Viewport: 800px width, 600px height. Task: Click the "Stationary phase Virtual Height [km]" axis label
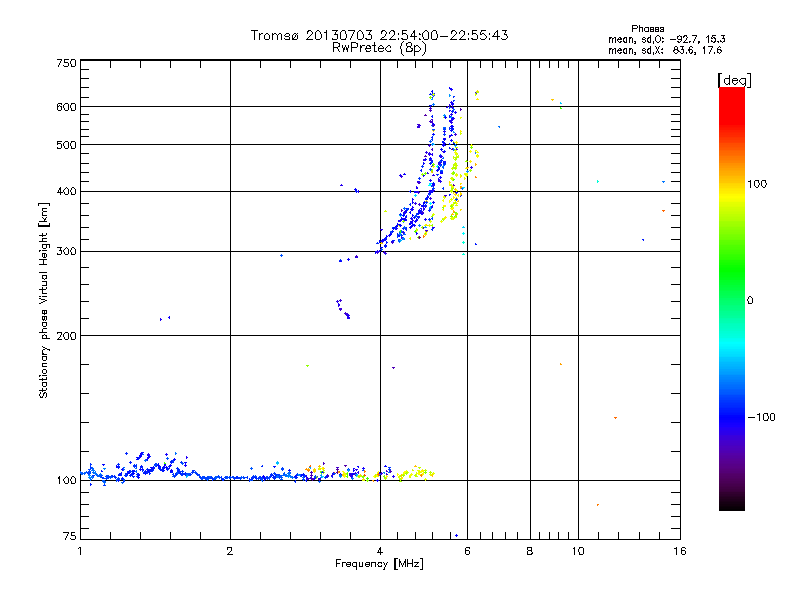(x=44, y=301)
